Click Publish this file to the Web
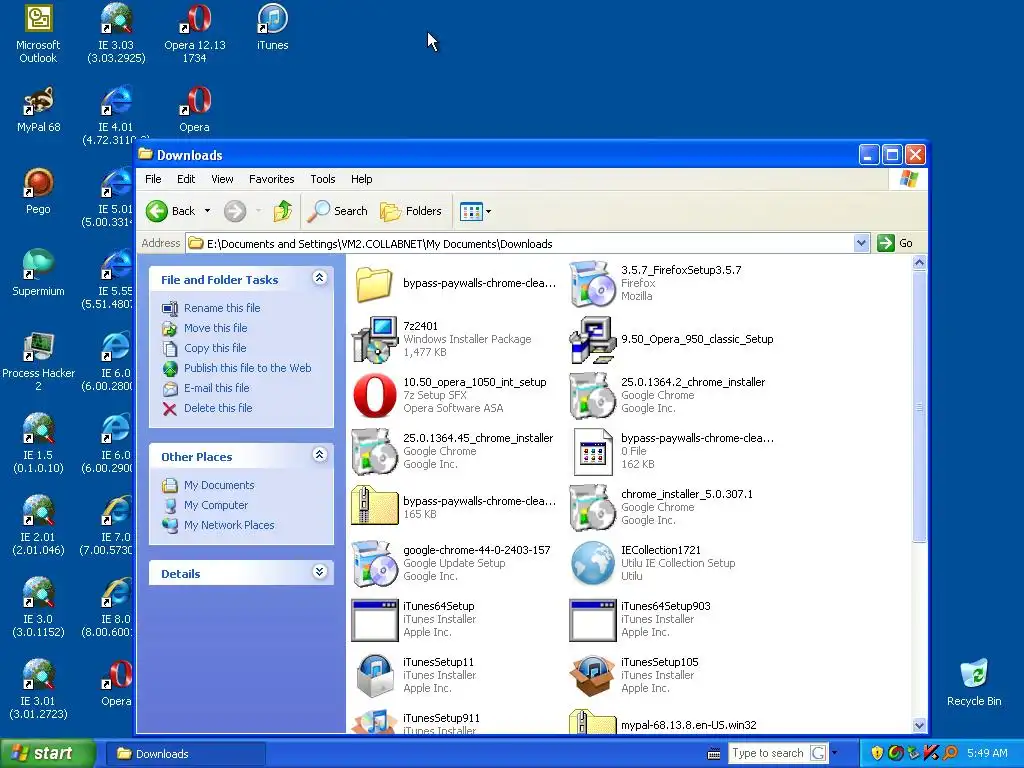This screenshot has height=768, width=1024. click(248, 368)
